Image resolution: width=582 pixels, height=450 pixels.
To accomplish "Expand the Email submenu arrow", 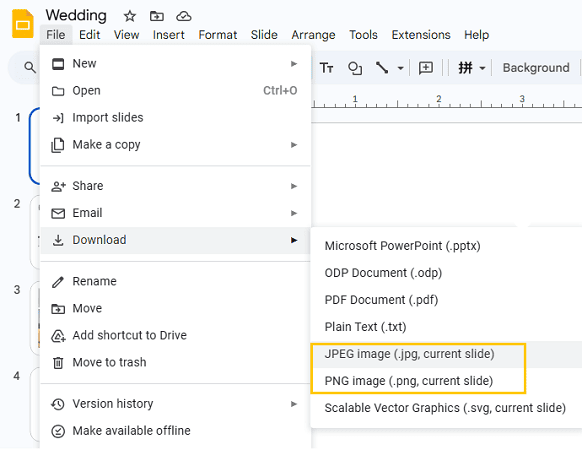I will tap(294, 213).
